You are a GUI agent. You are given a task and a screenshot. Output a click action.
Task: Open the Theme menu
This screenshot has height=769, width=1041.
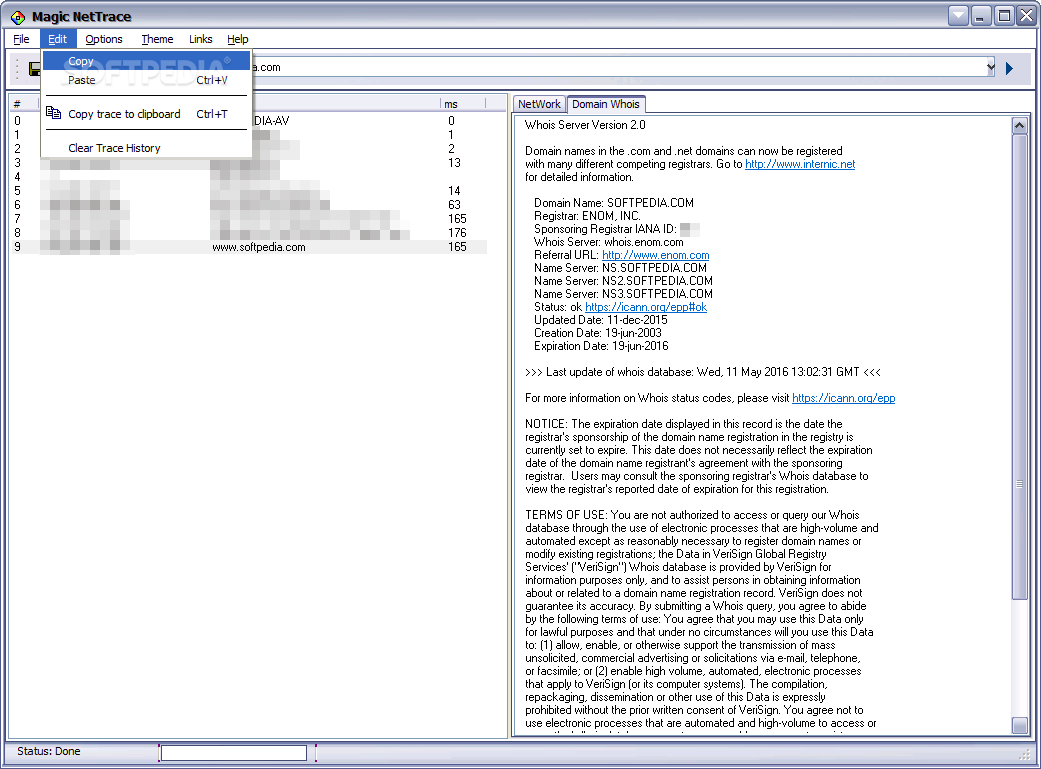[x=157, y=39]
